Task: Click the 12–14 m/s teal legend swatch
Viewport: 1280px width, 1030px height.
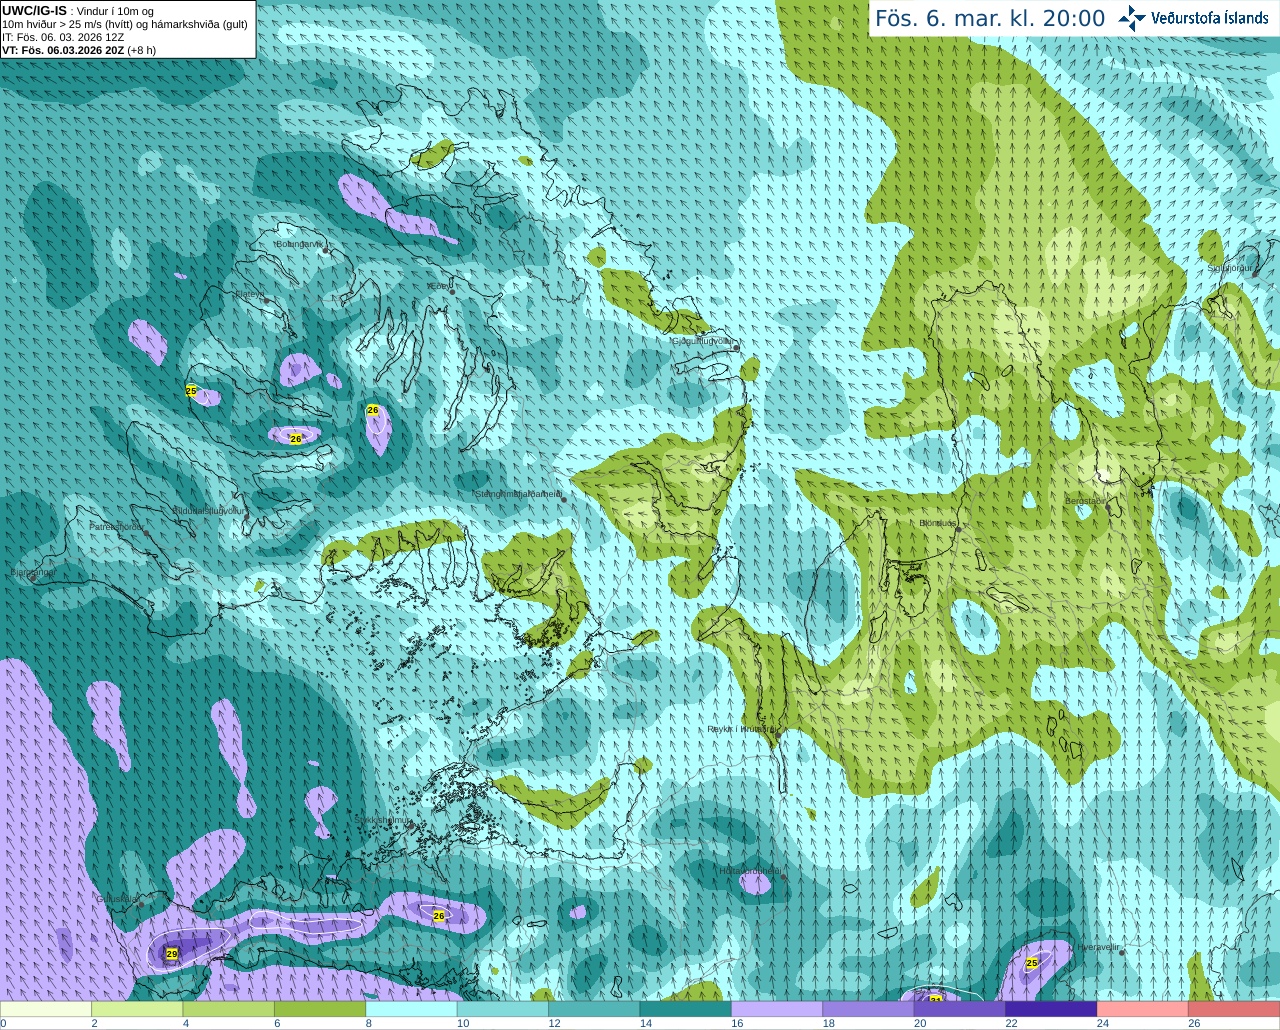Action: pyautogui.click(x=594, y=1009)
